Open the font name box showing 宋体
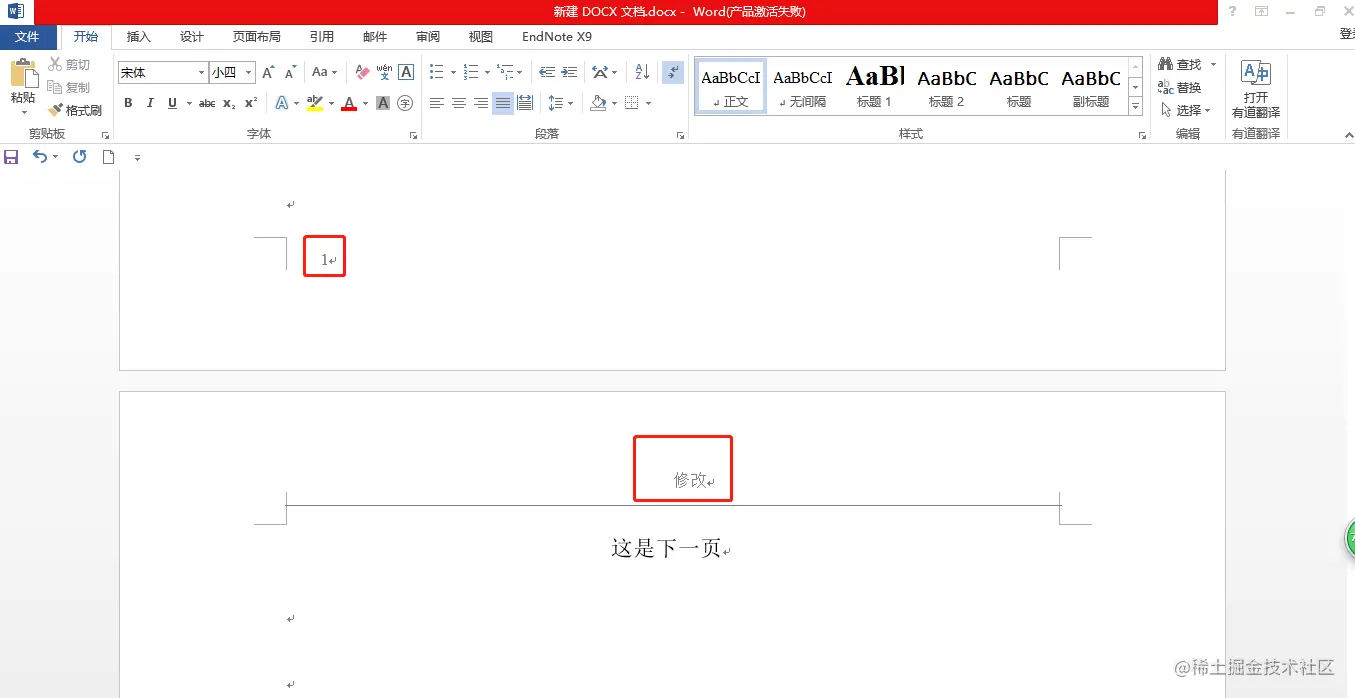 [162, 73]
